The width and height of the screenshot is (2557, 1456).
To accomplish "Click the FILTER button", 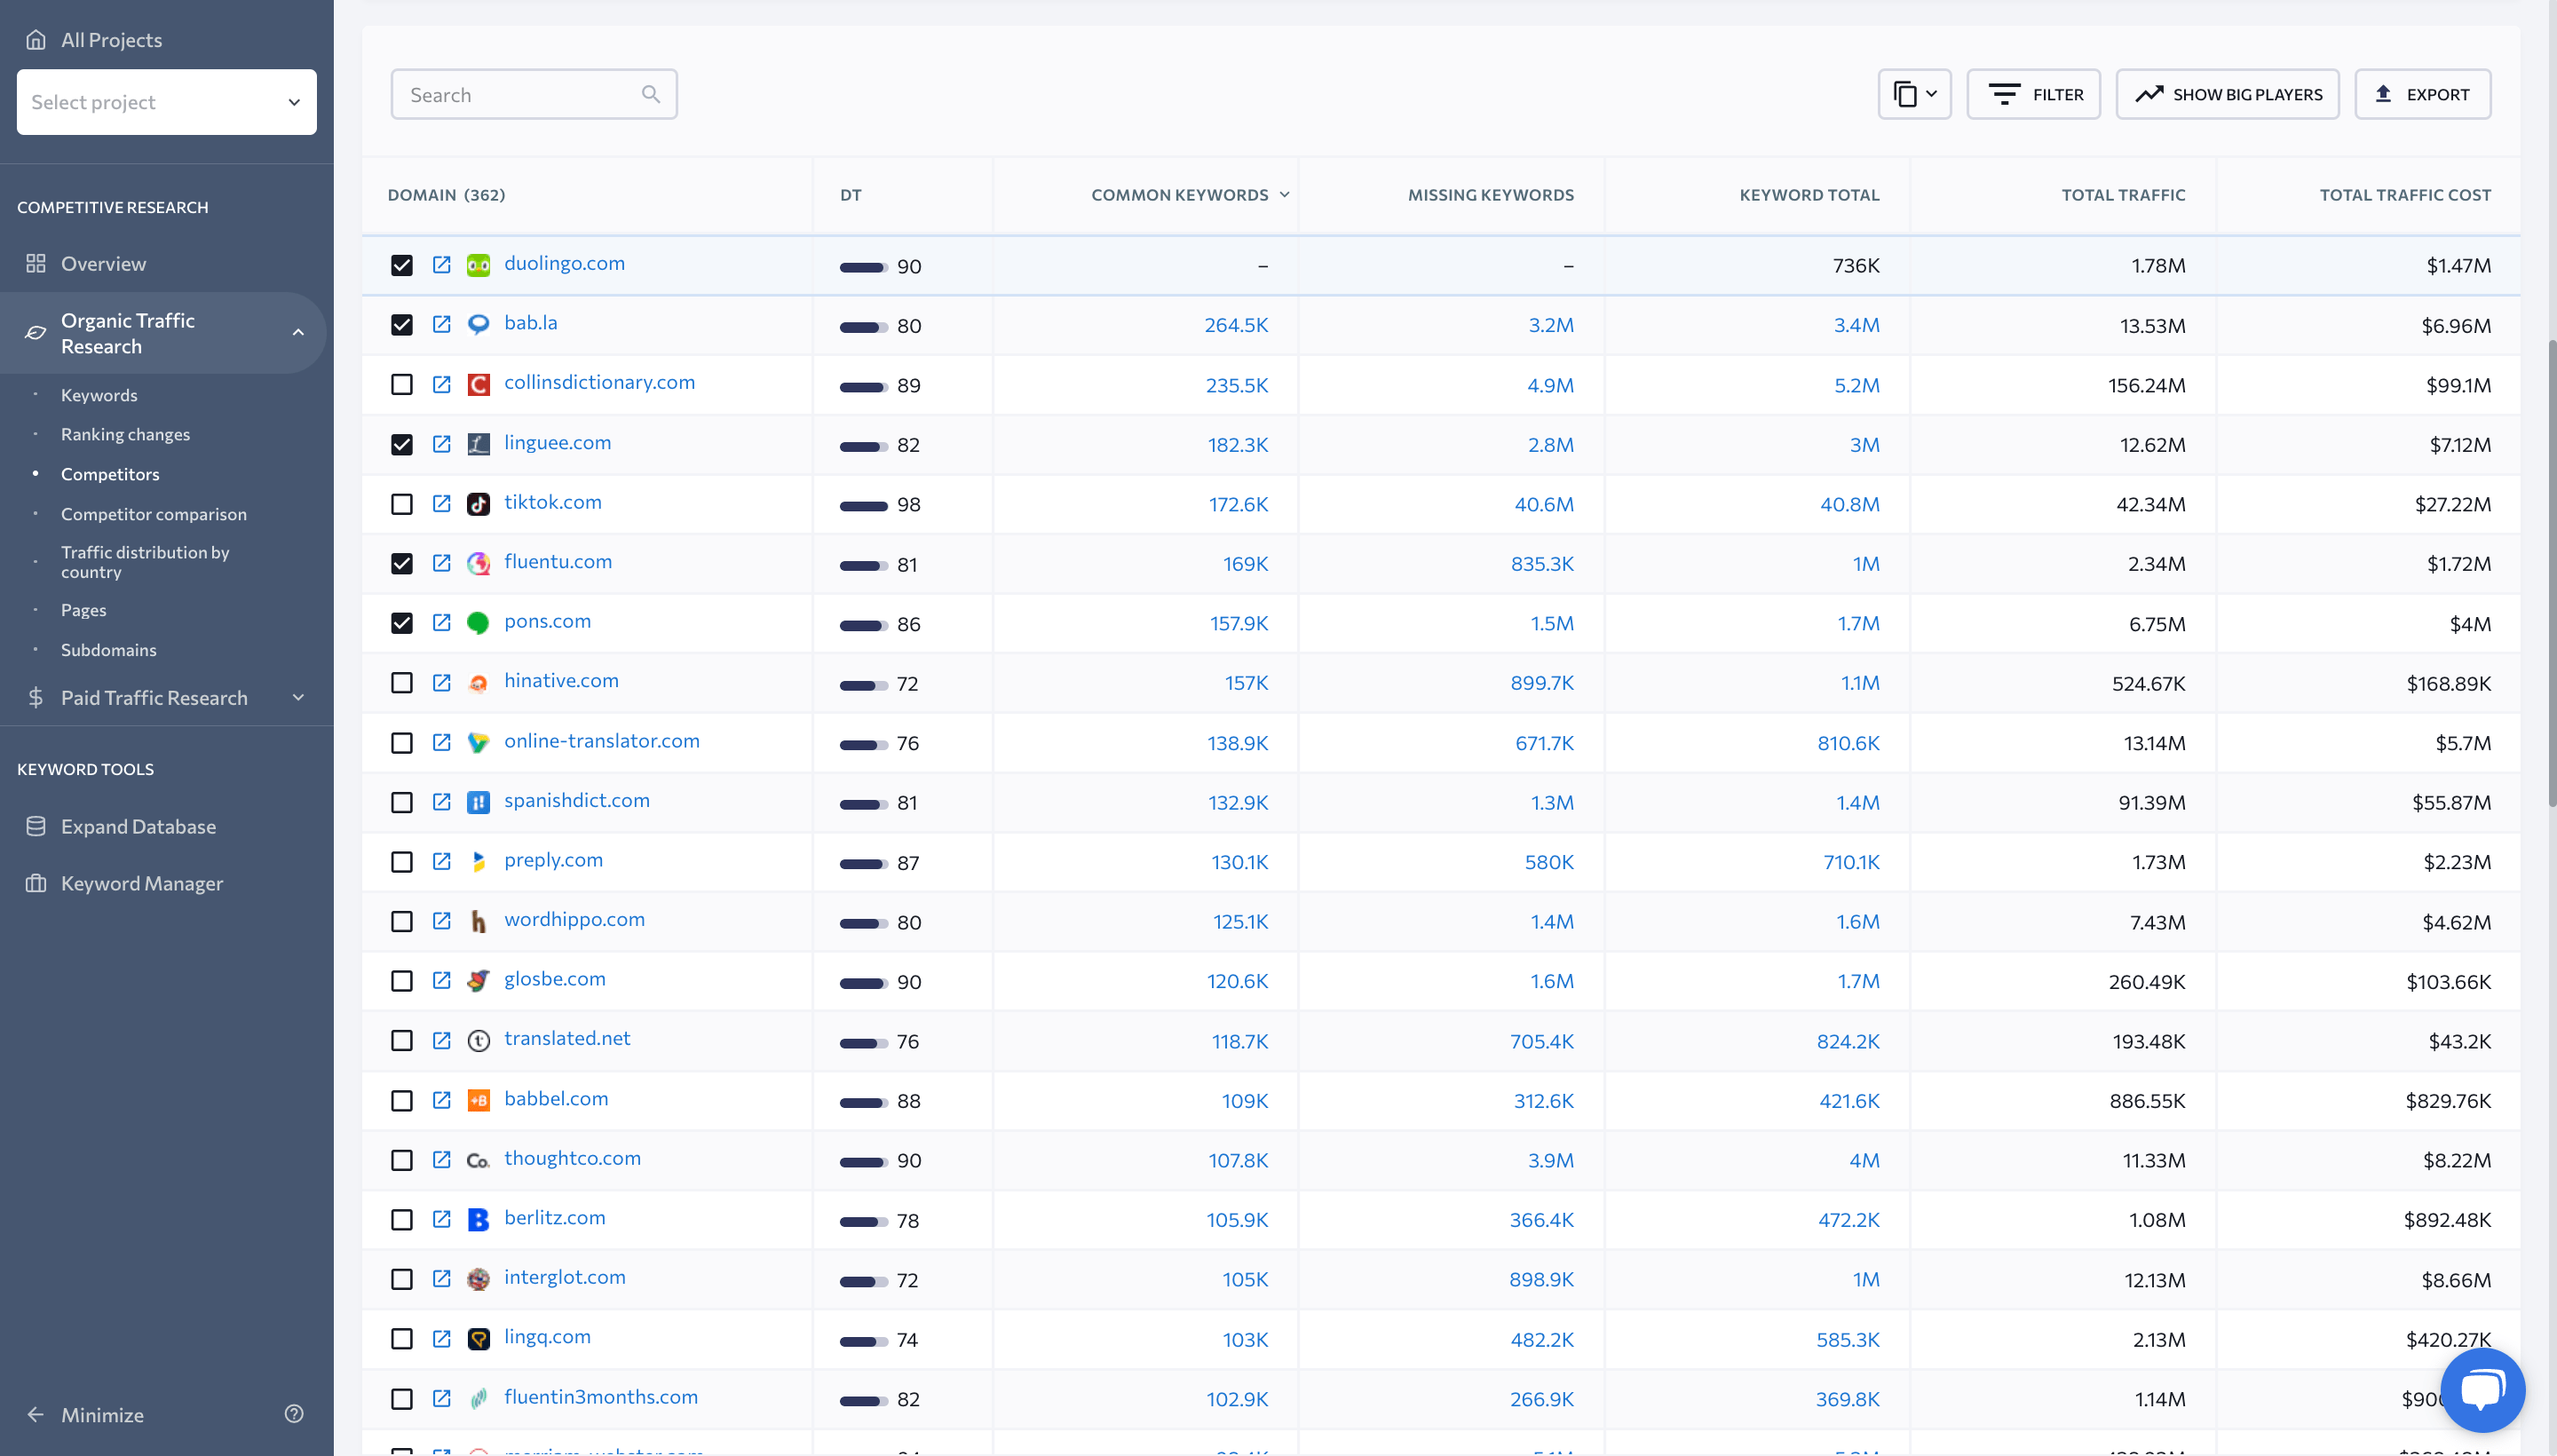I will click(x=2034, y=94).
